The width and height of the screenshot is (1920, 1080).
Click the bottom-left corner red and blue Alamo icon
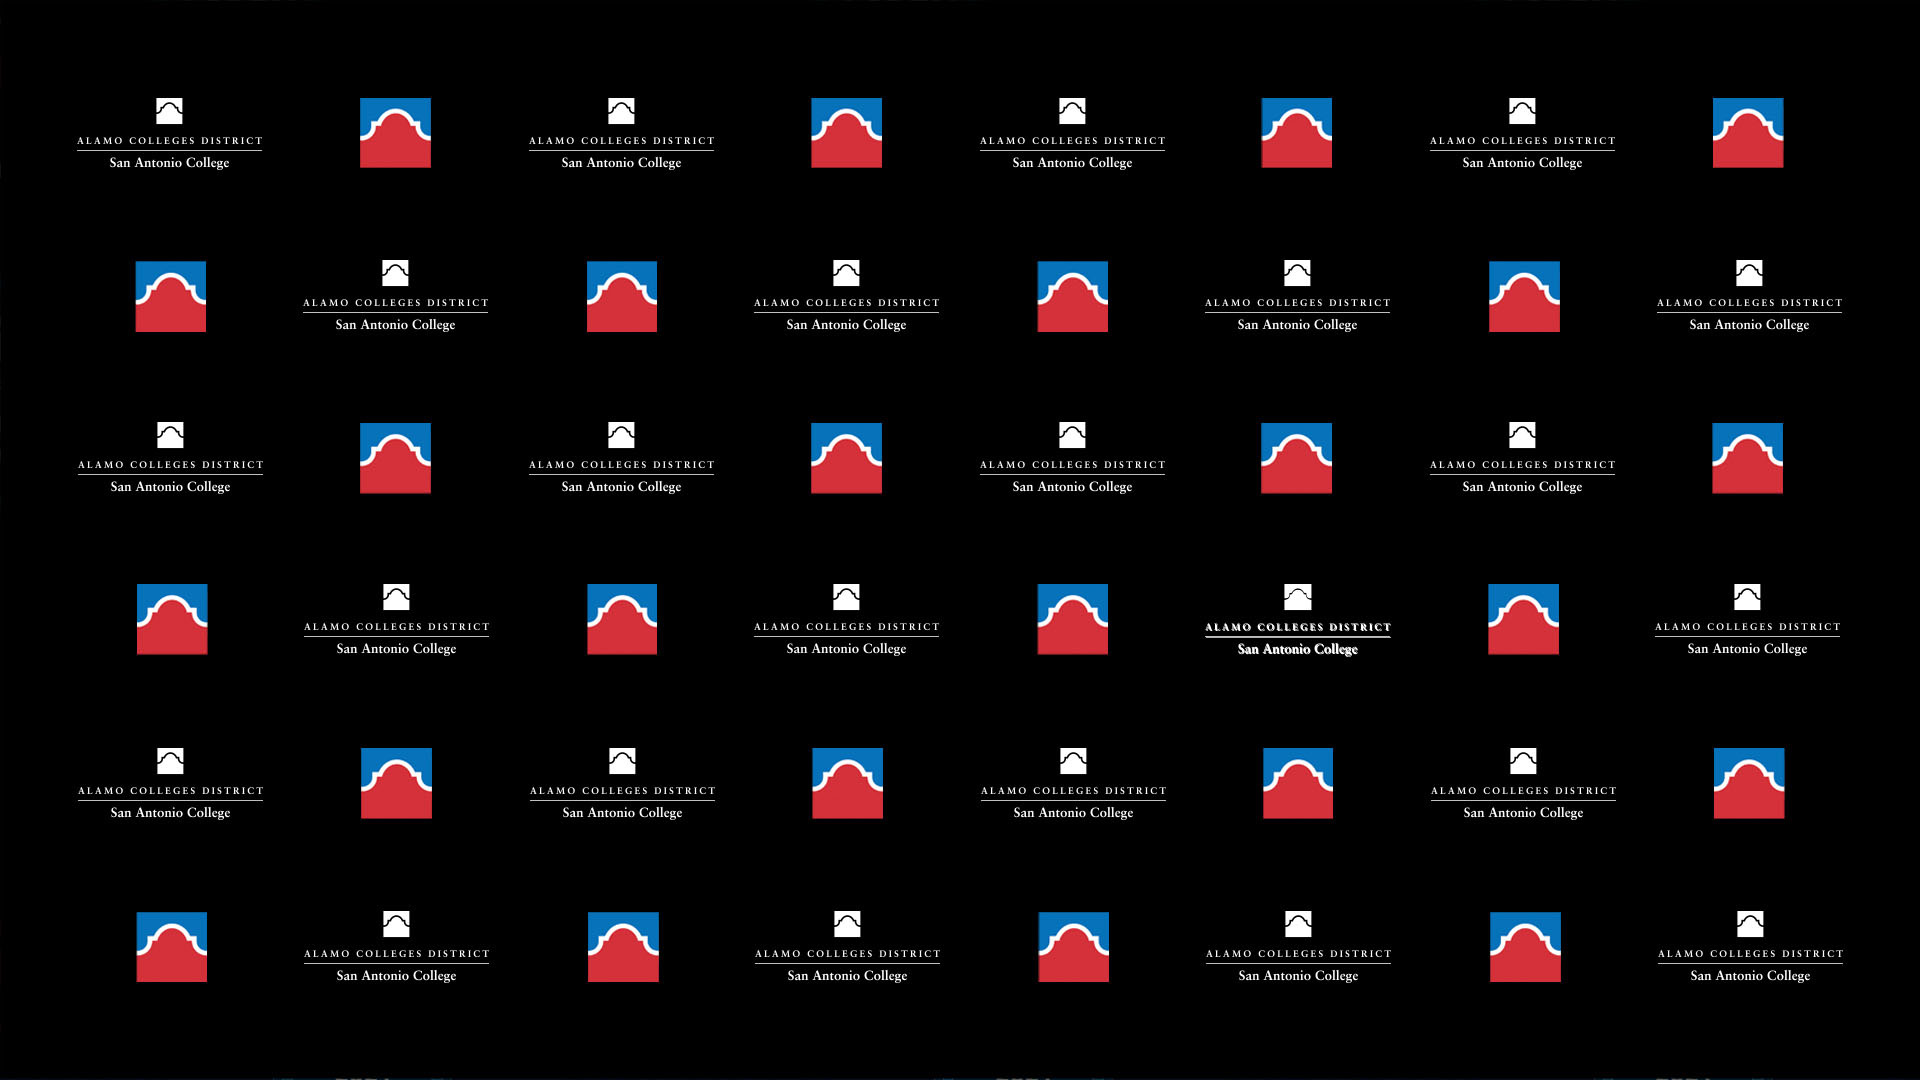coord(172,946)
